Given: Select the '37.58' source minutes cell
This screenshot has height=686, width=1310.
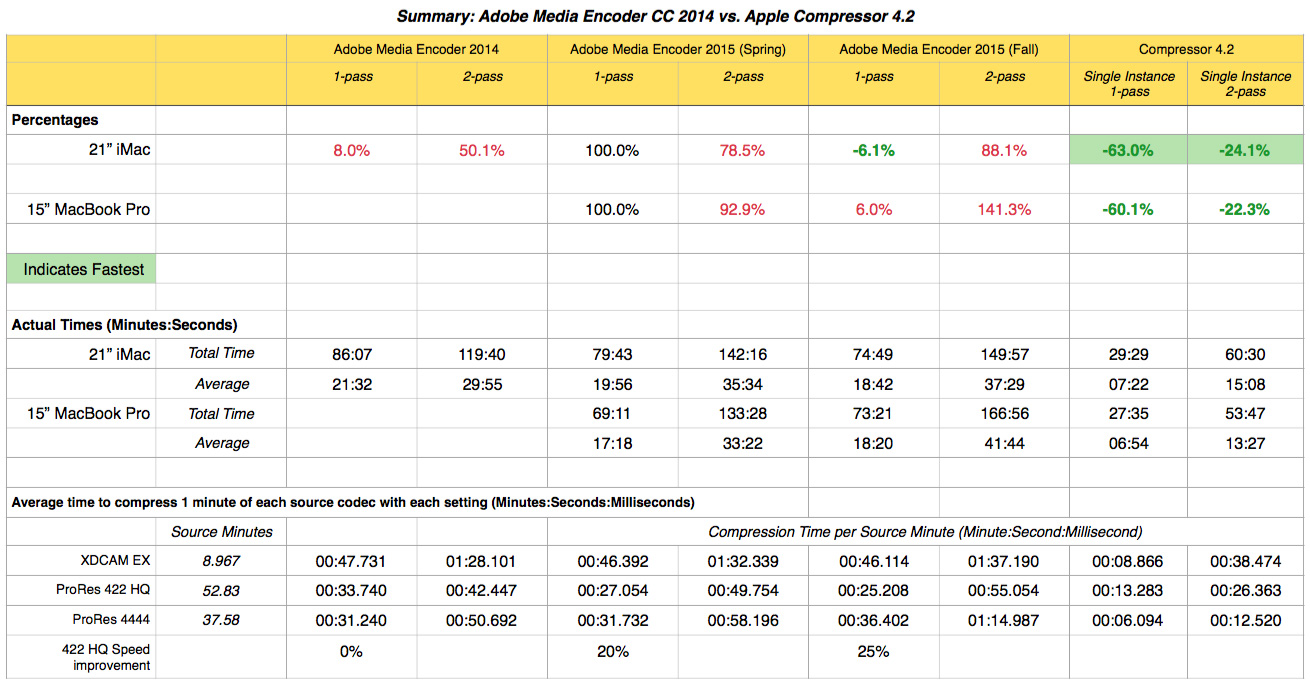Looking at the screenshot, I should (221, 621).
